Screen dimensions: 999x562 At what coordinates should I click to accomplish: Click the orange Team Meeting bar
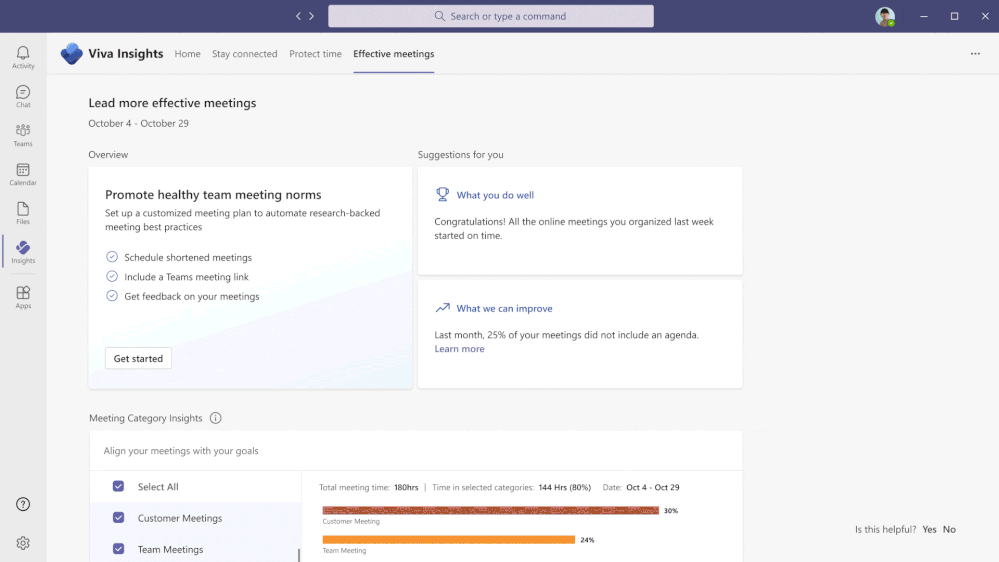449,540
